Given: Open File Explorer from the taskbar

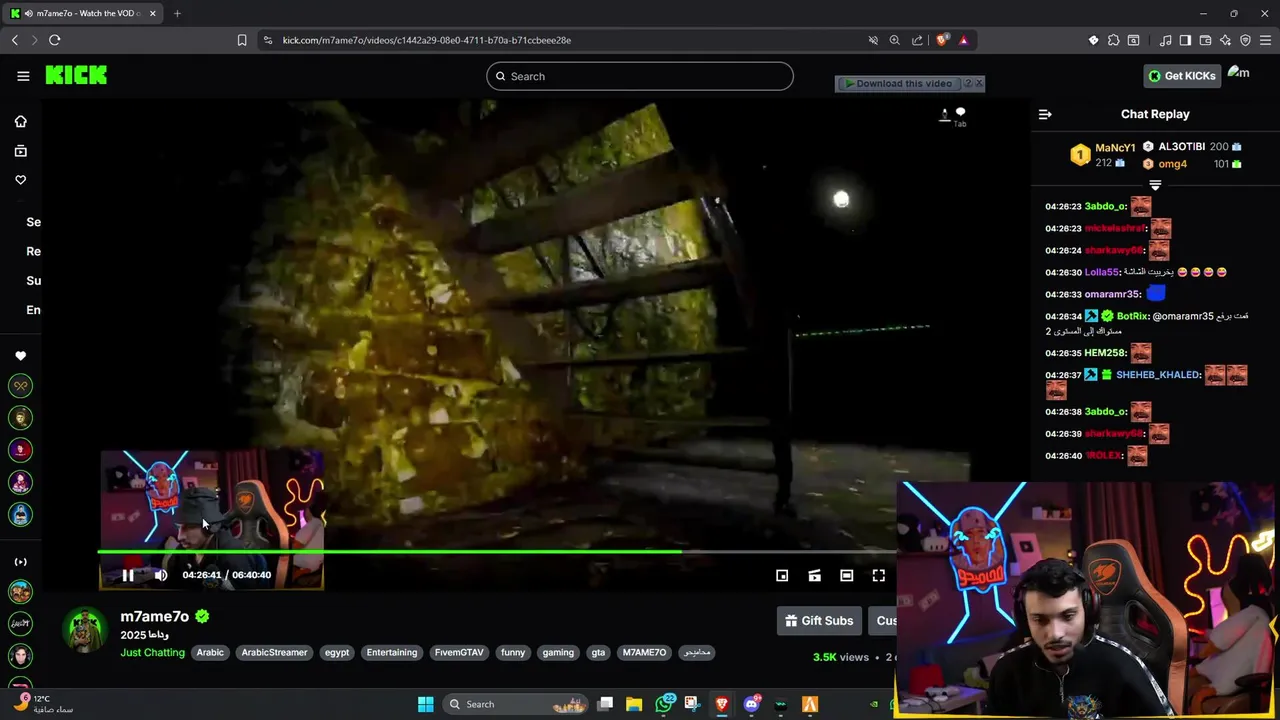Looking at the screenshot, I should pyautogui.click(x=634, y=704).
